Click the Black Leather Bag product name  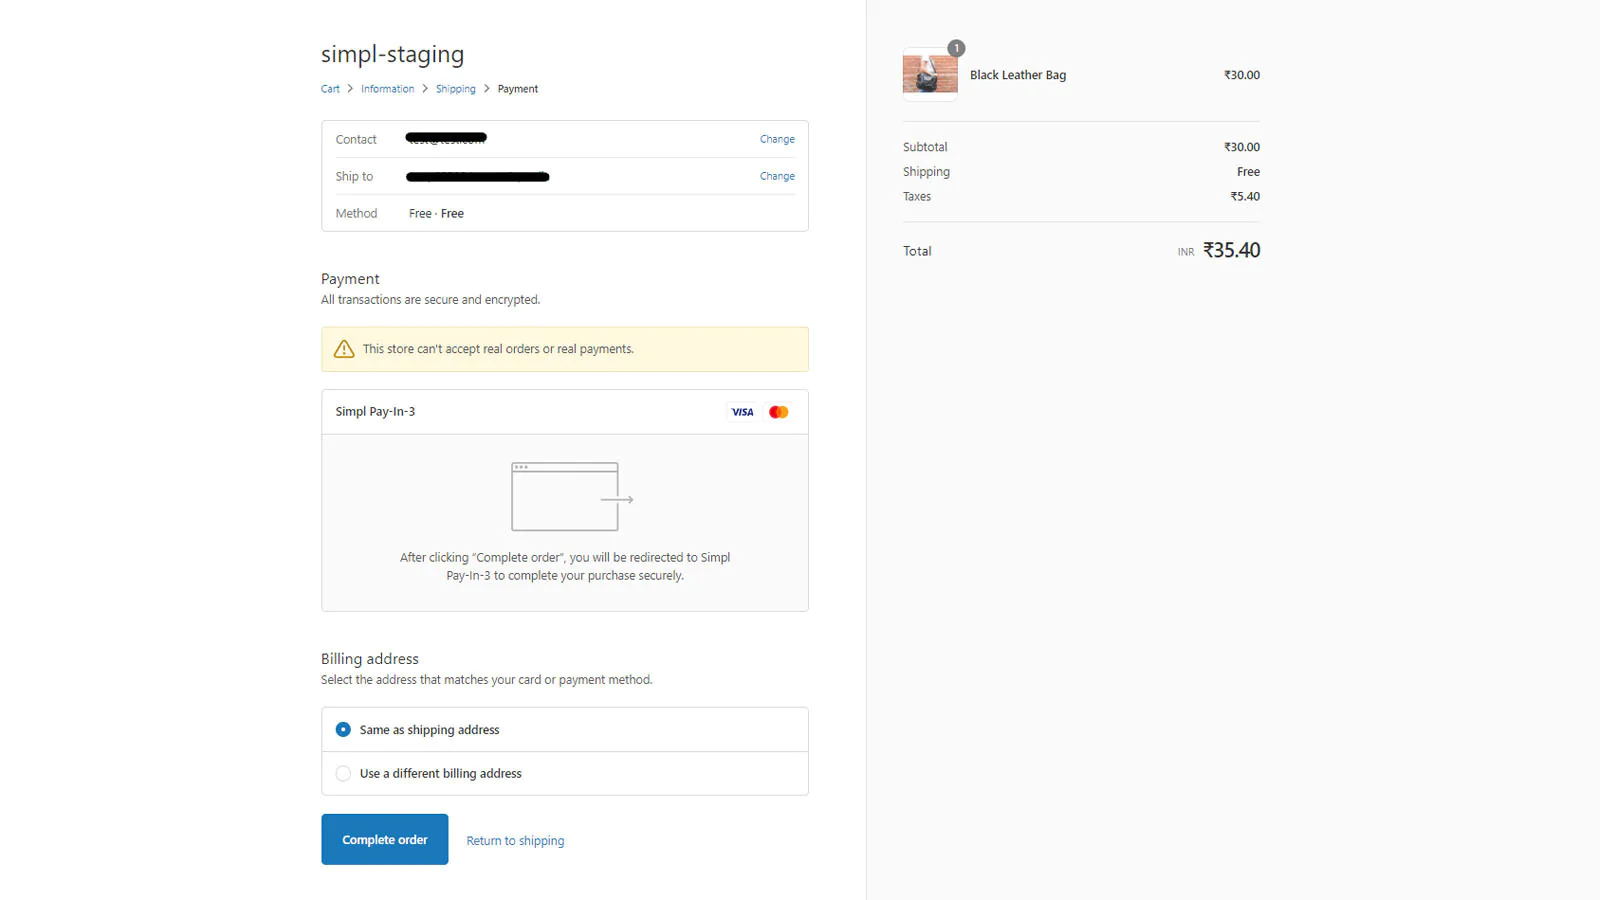coord(1018,75)
